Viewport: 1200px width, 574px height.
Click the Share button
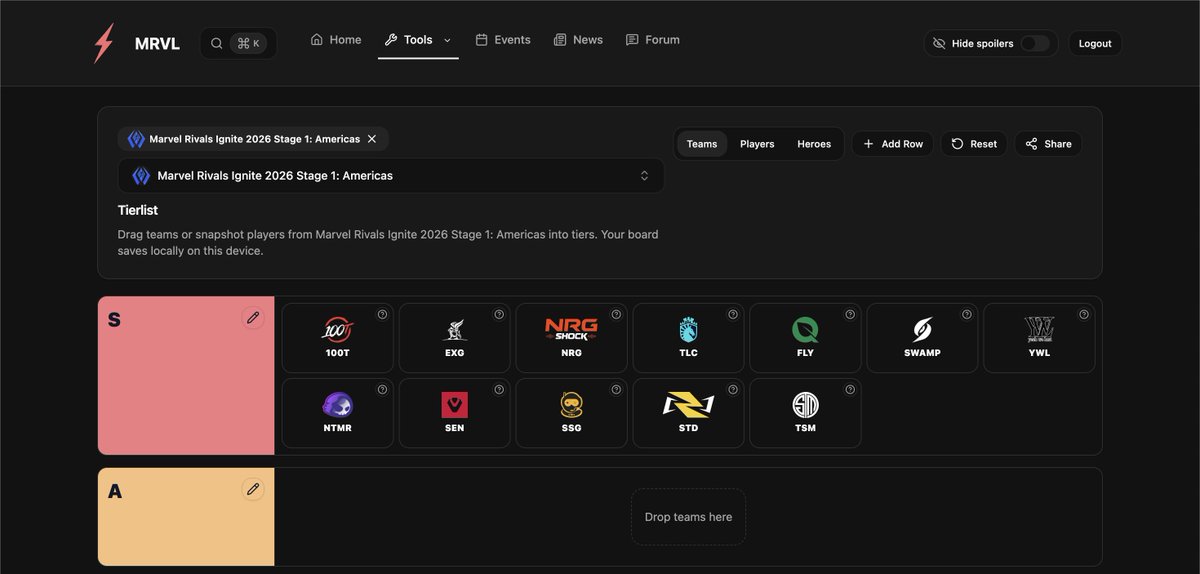(1048, 144)
